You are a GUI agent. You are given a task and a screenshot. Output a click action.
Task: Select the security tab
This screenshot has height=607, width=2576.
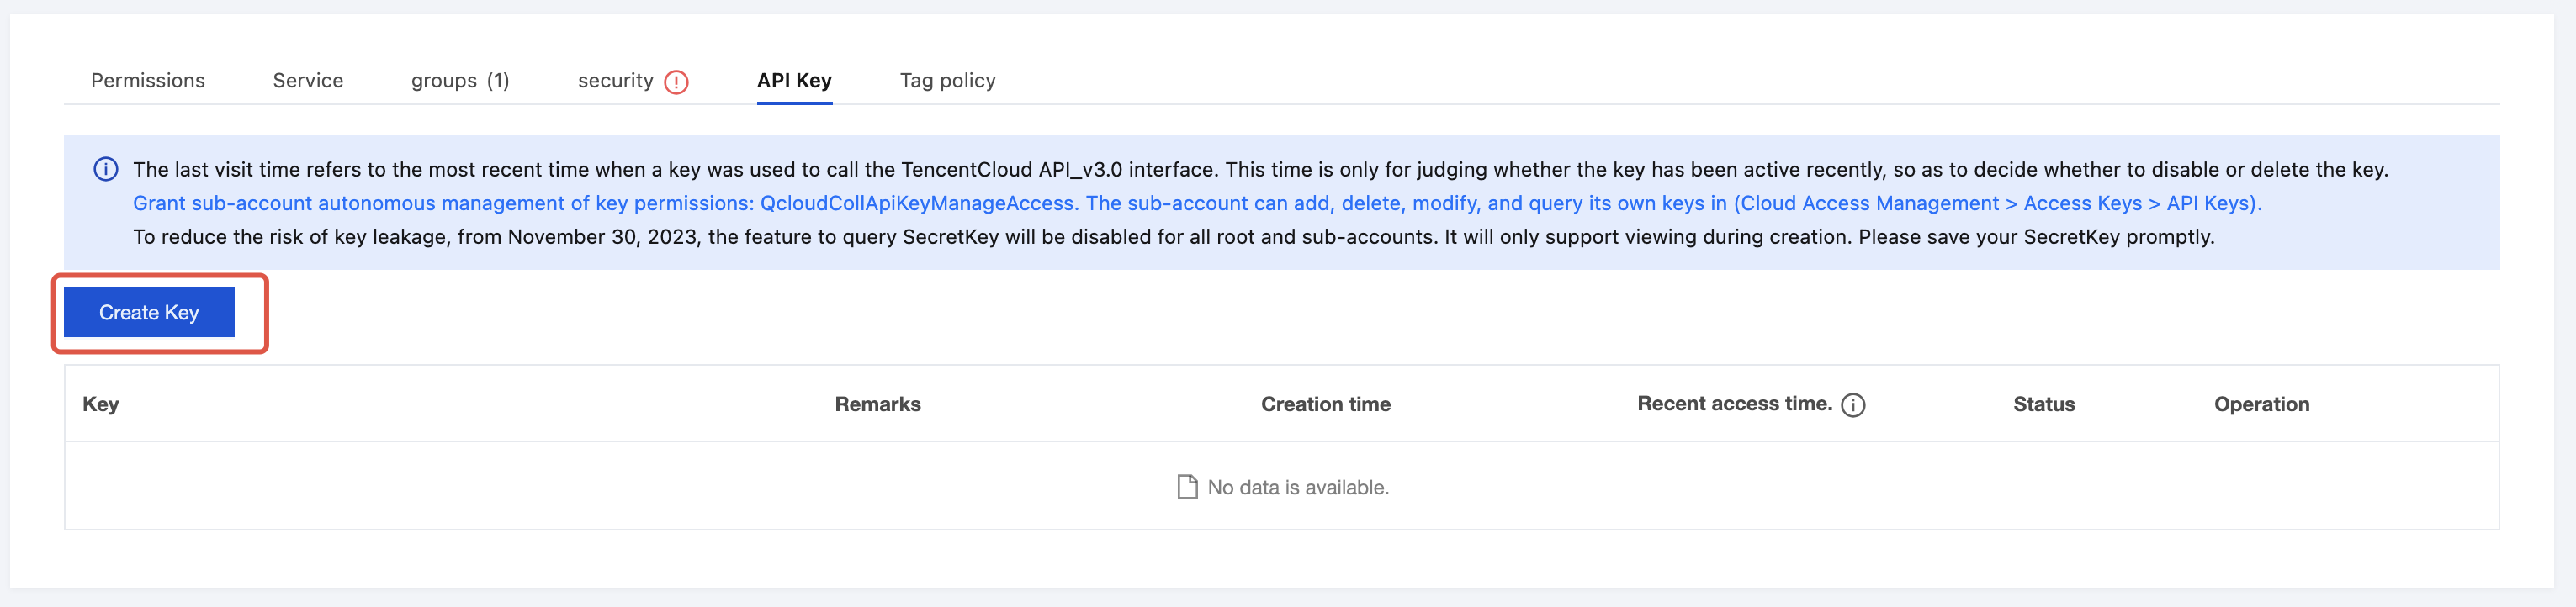point(615,81)
